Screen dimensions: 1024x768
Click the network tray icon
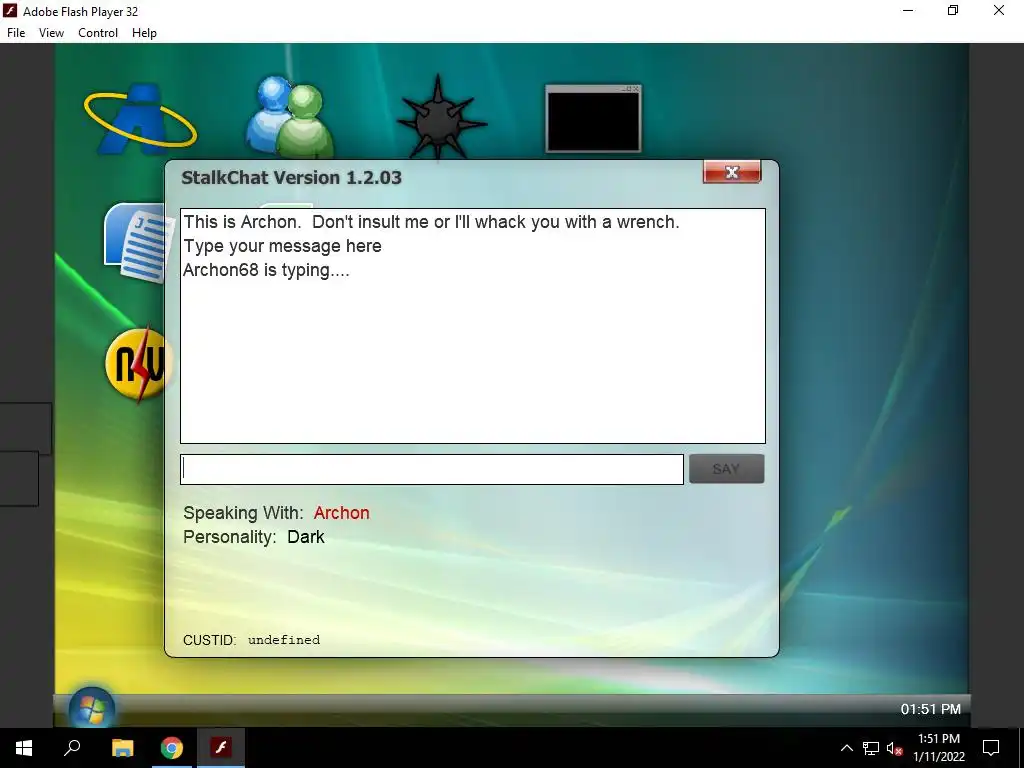(x=871, y=748)
